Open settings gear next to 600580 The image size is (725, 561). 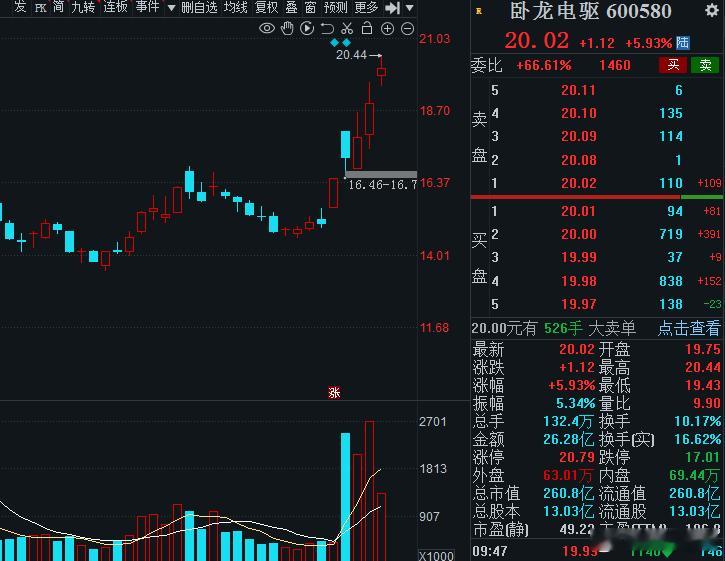coord(712,10)
